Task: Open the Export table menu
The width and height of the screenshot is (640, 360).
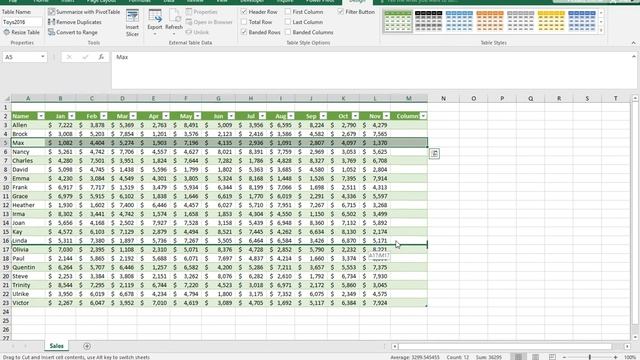Action: click(155, 23)
